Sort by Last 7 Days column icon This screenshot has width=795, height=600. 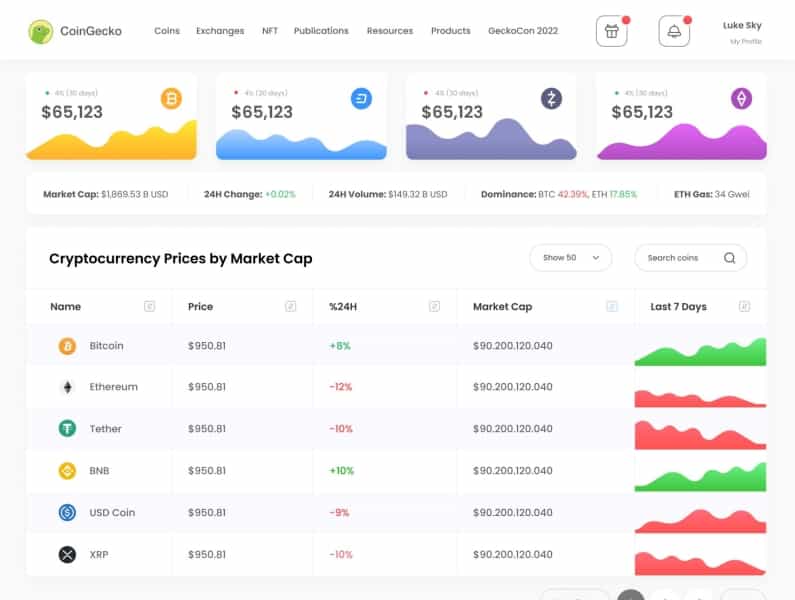[x=744, y=306]
